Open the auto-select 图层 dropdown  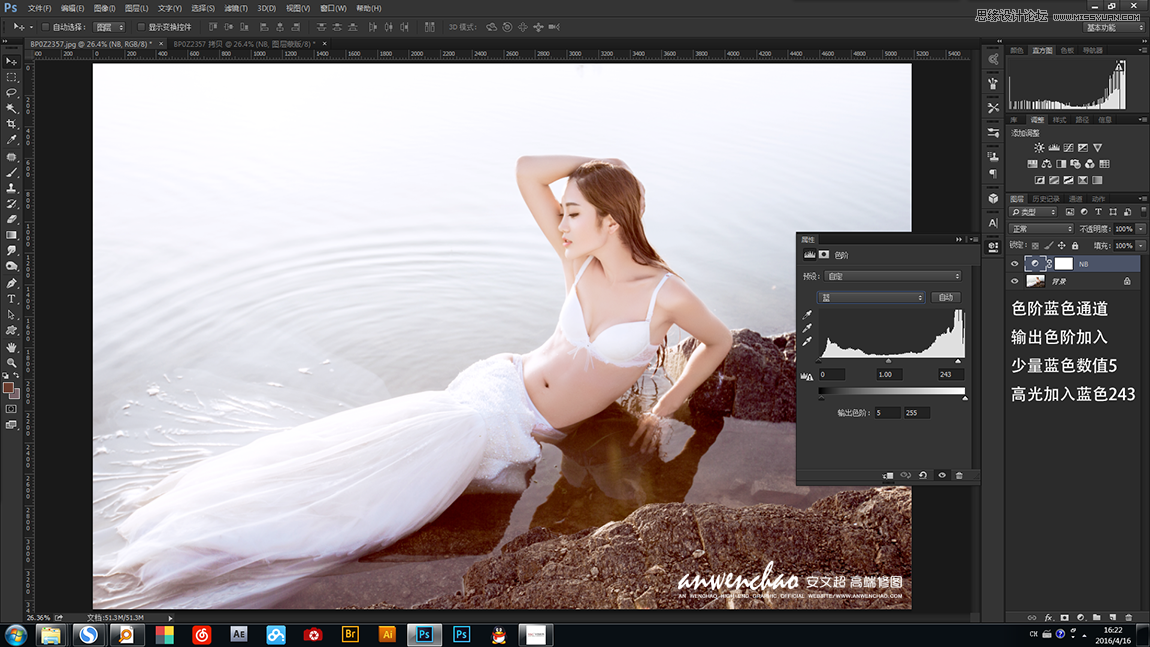pos(109,27)
